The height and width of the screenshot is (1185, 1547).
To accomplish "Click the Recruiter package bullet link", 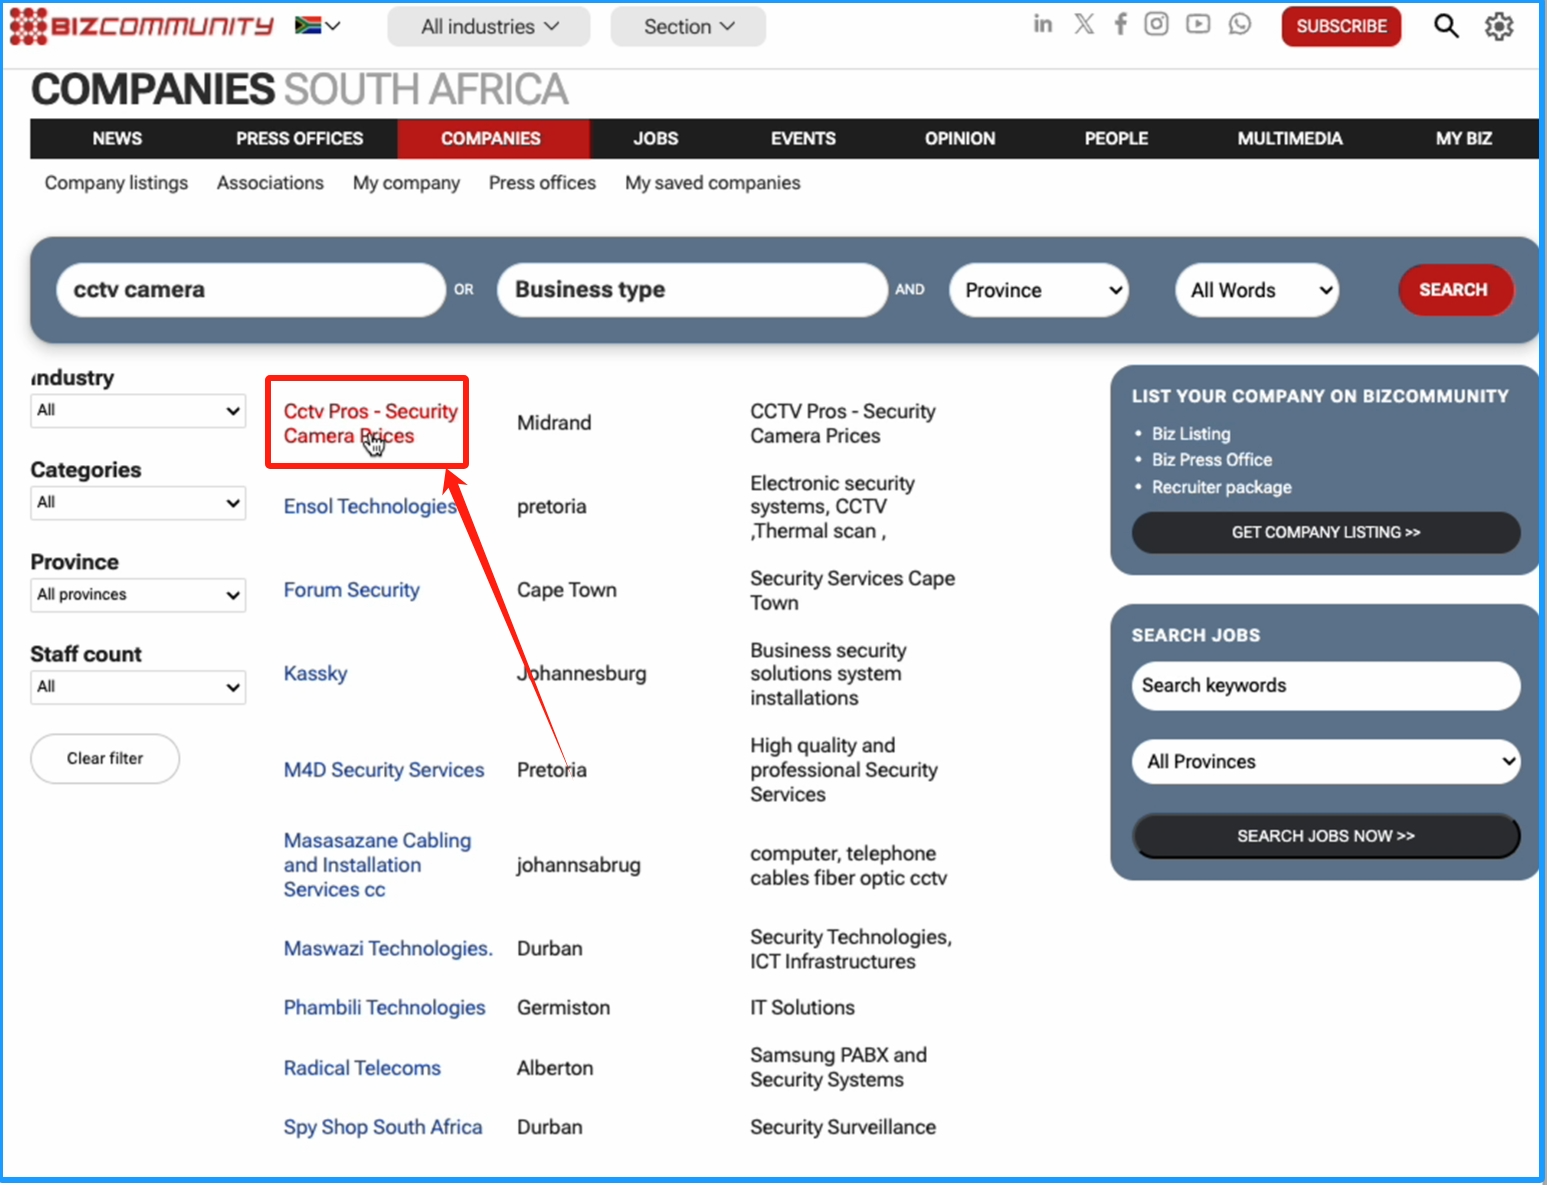I will coord(1222,487).
